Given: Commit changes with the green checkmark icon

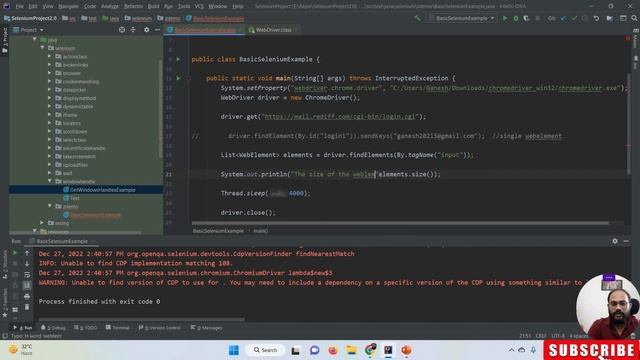Looking at the screenshot, I should click(x=574, y=18).
